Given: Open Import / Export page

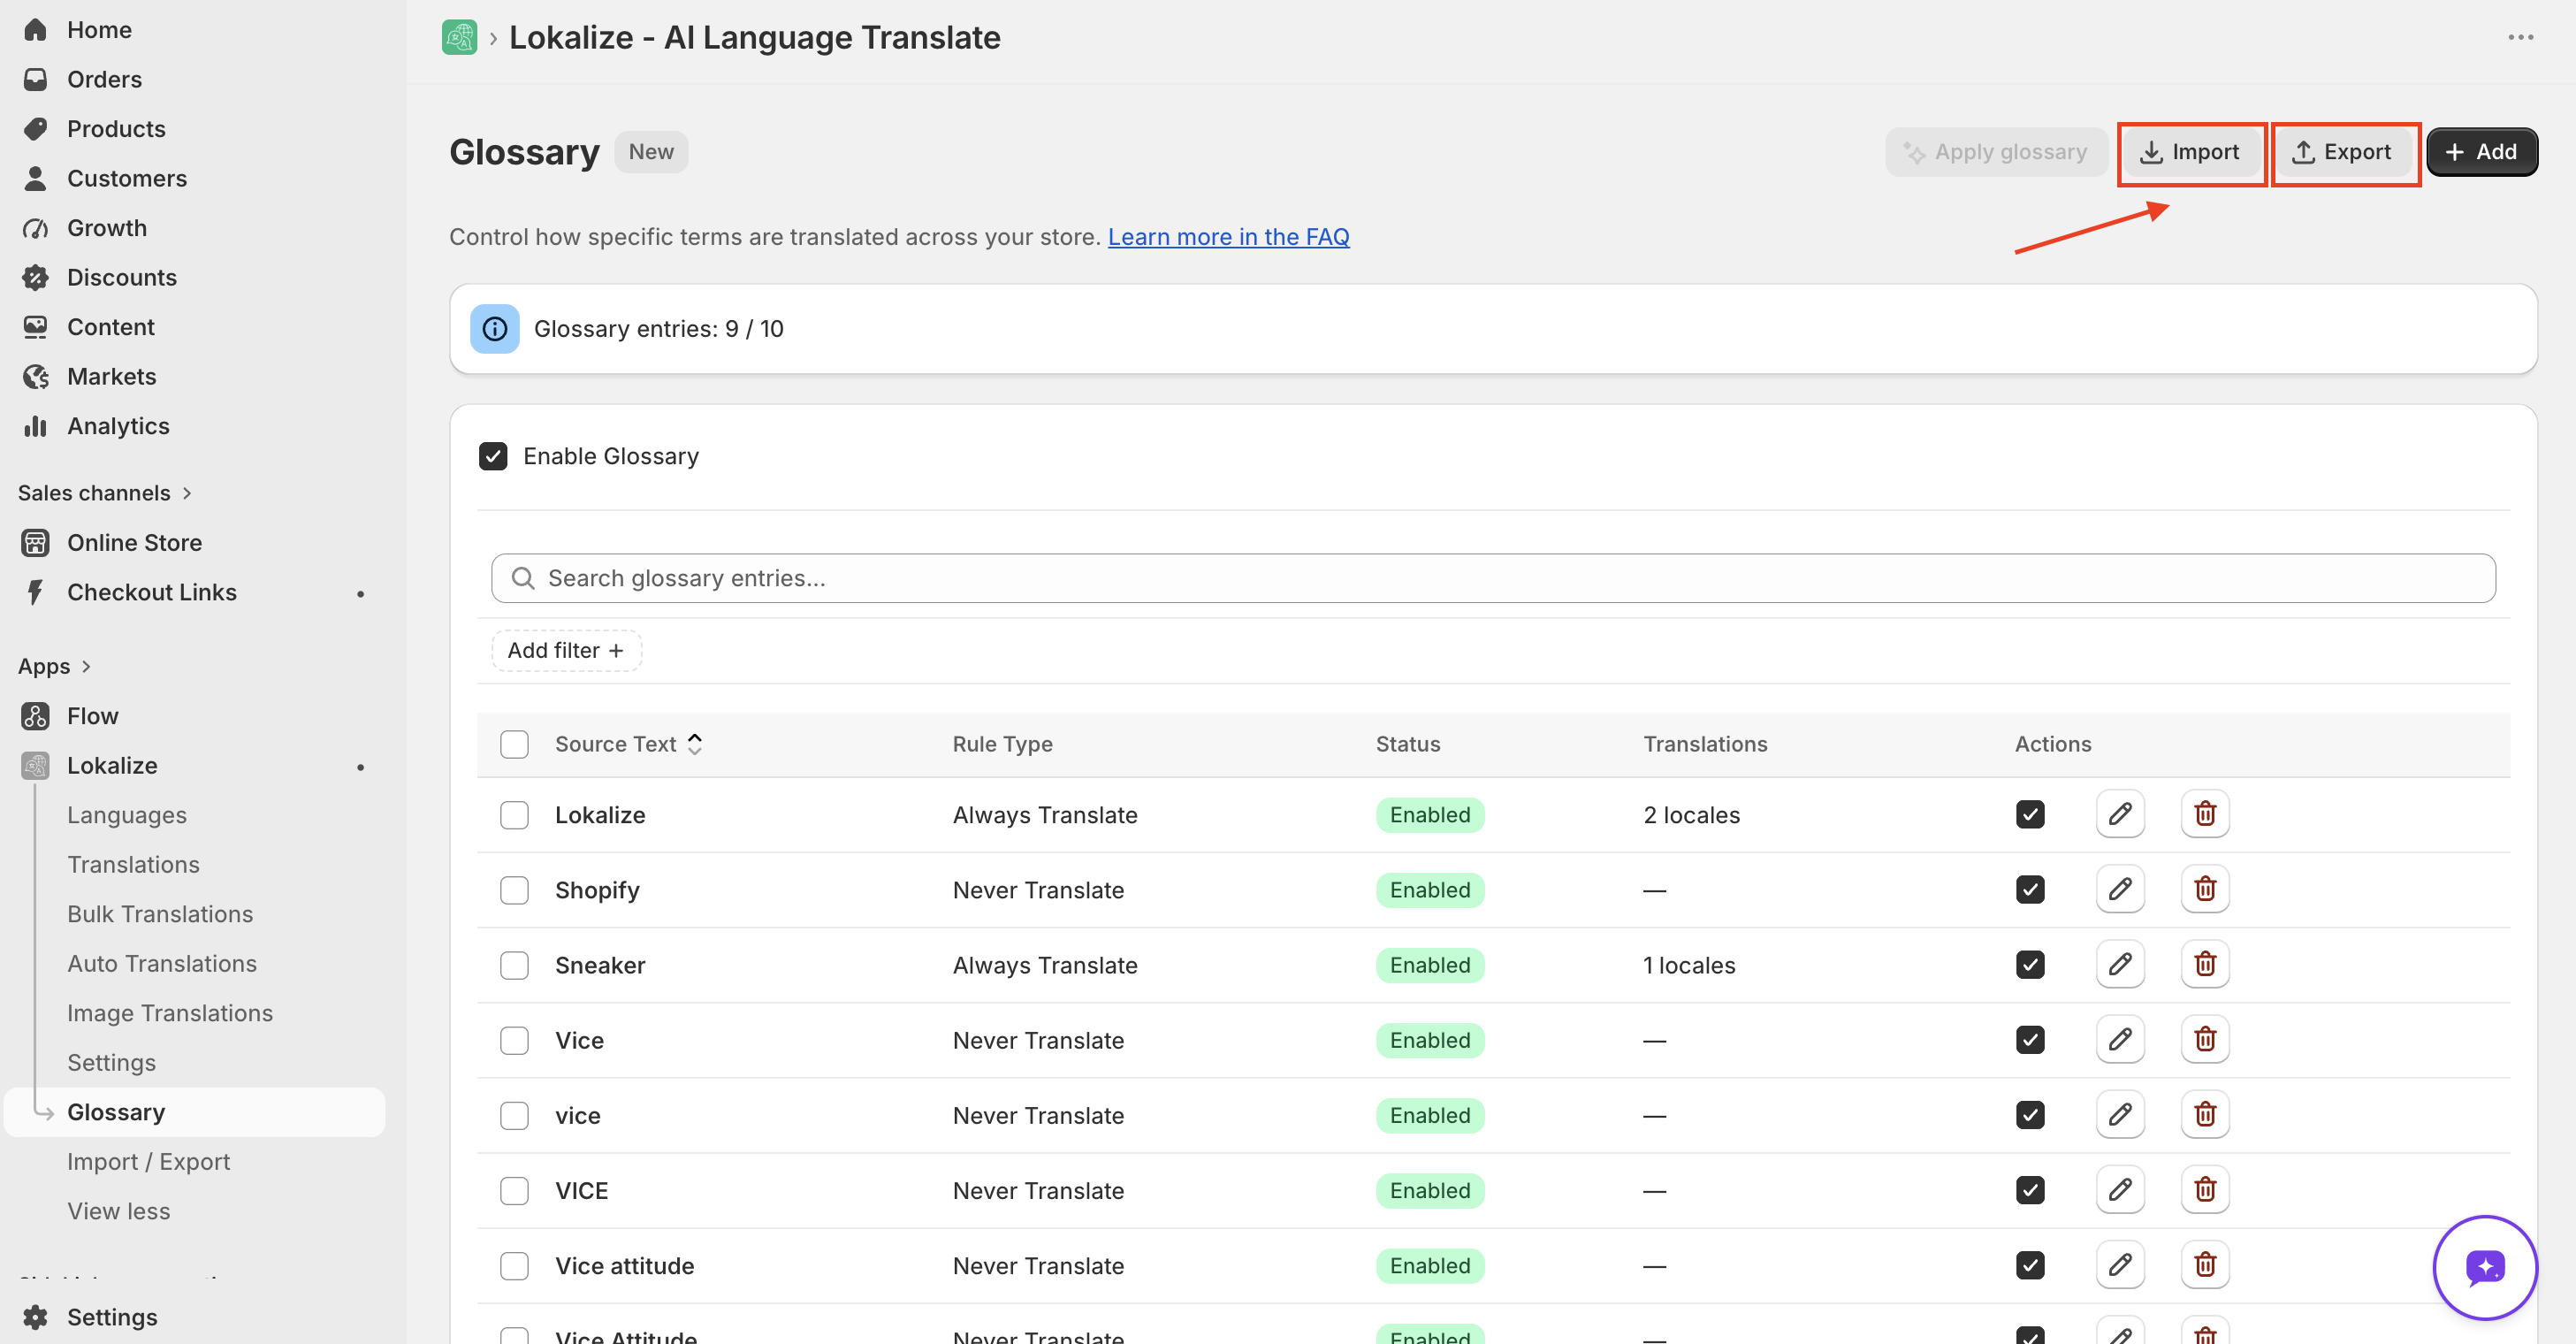Looking at the screenshot, I should 149,1161.
